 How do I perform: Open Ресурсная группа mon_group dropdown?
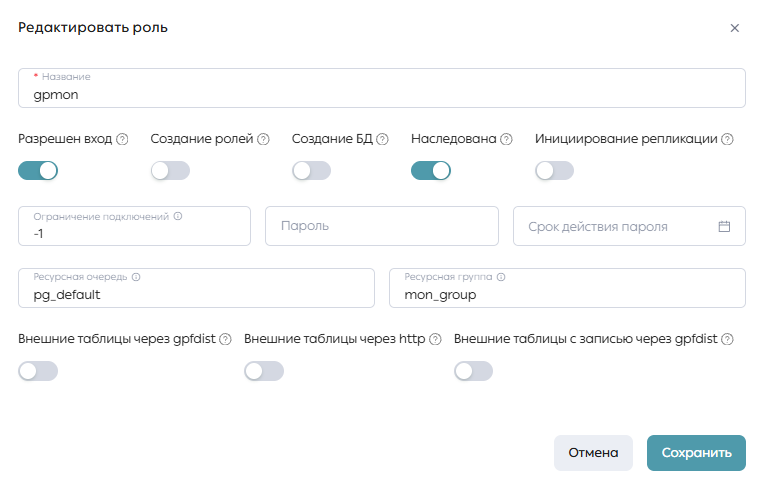point(567,288)
